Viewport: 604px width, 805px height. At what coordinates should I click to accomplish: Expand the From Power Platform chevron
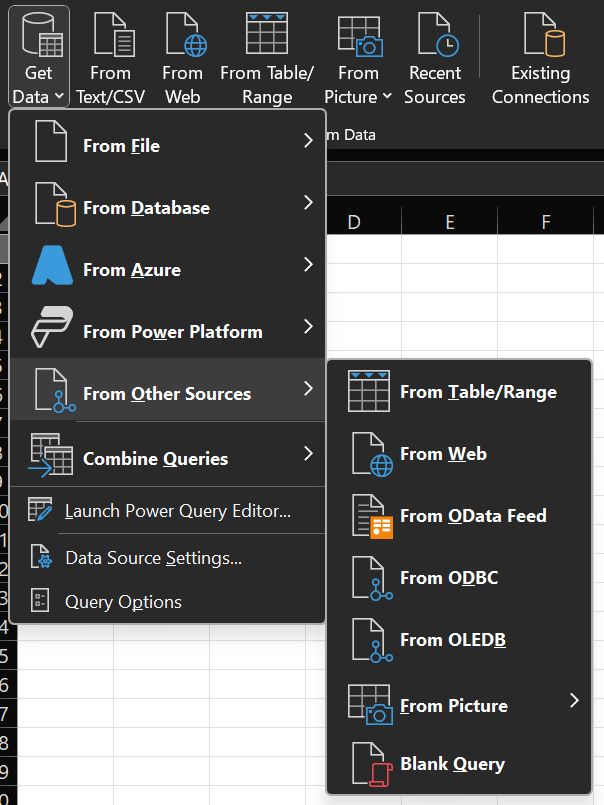[x=308, y=327]
